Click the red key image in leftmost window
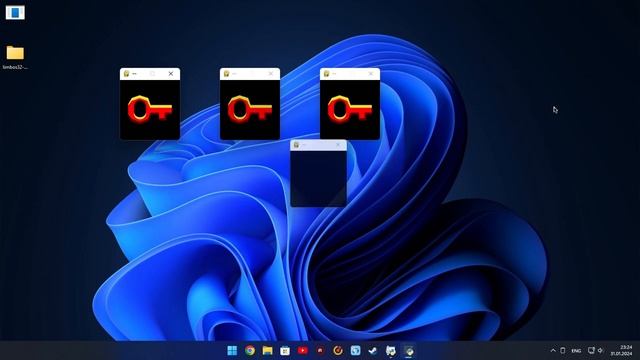 pyautogui.click(x=150, y=109)
